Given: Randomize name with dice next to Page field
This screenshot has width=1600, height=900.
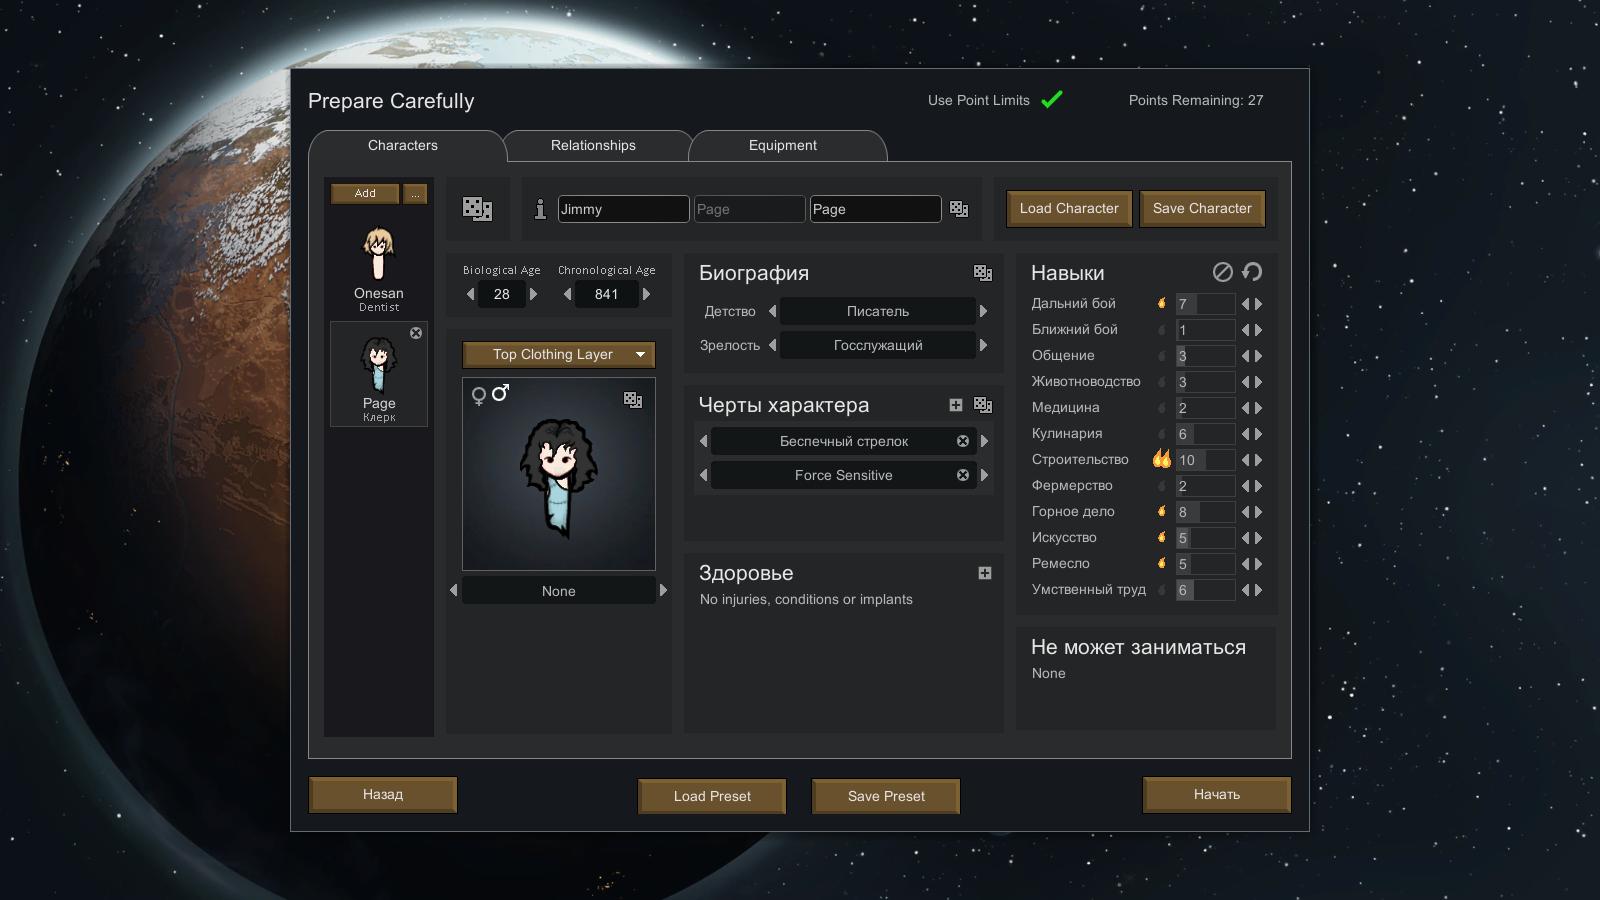Looking at the screenshot, I should (959, 208).
